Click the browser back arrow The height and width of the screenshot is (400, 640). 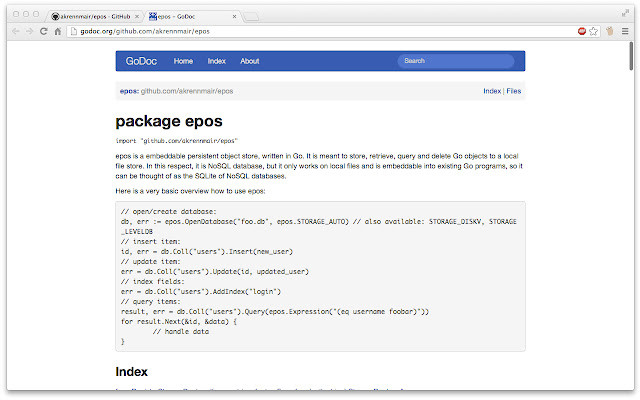coord(16,31)
